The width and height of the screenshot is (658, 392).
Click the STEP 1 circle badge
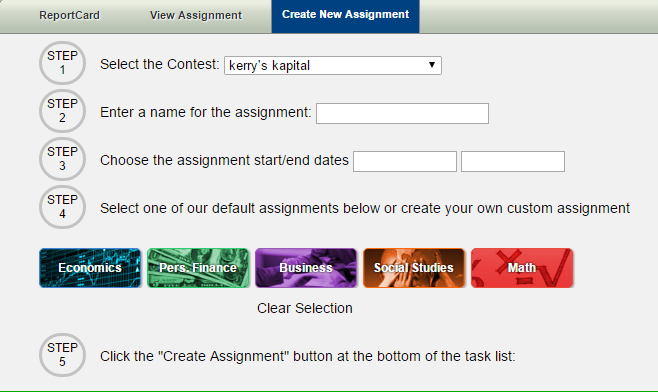(x=63, y=63)
